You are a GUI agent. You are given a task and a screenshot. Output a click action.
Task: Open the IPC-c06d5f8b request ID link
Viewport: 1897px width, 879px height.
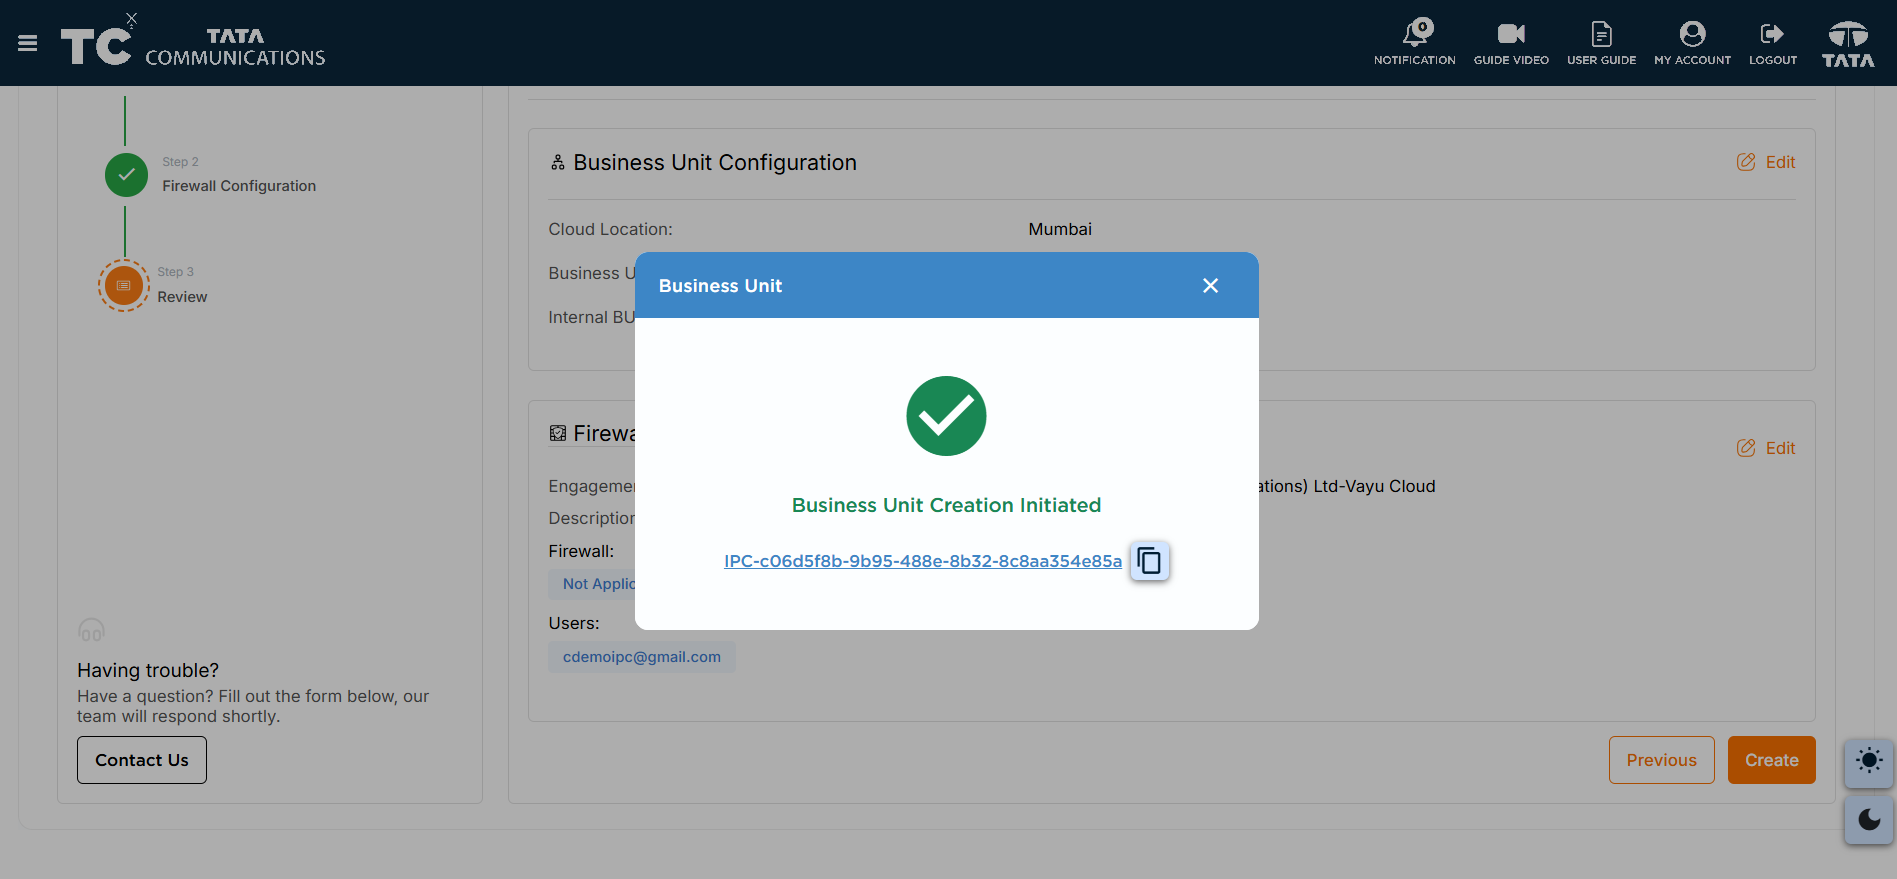[923, 561]
